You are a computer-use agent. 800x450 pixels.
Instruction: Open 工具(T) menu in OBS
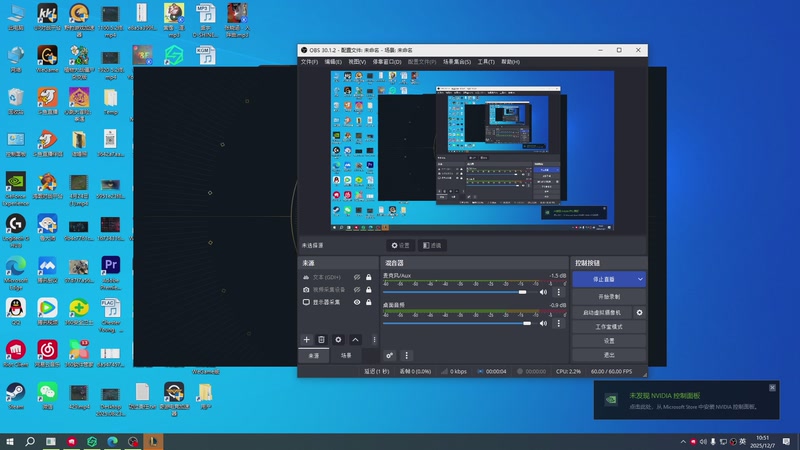point(486,62)
